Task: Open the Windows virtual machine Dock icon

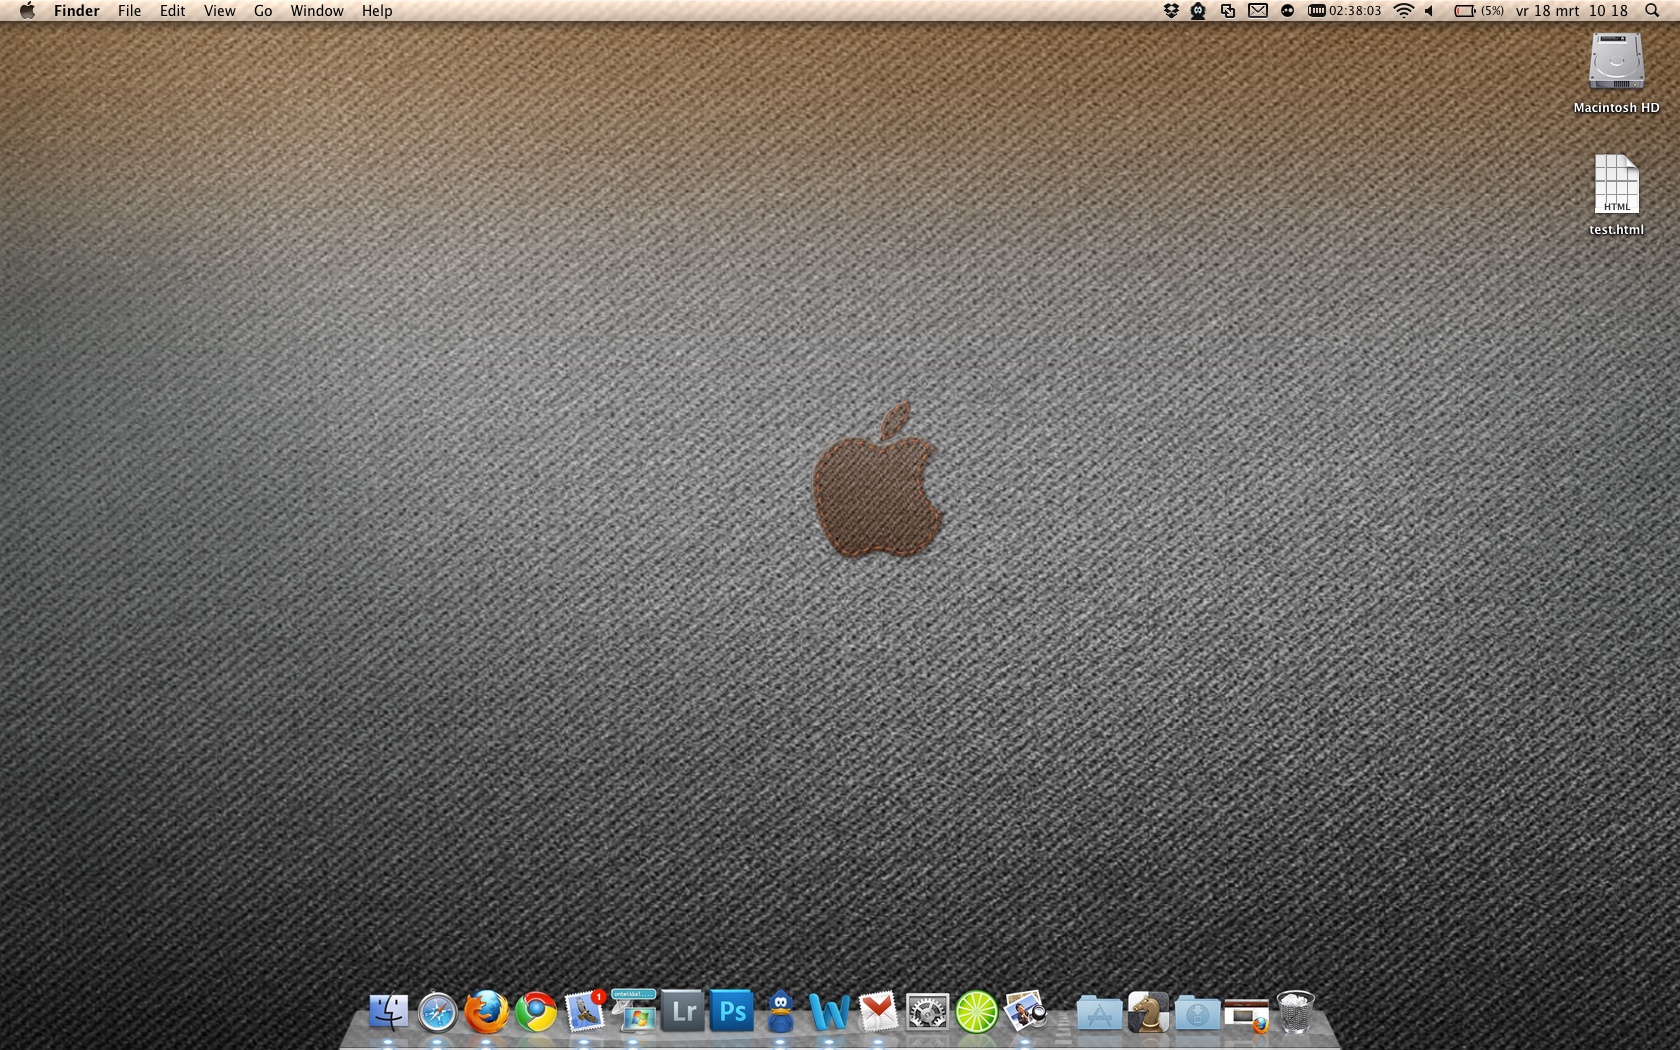Action: (x=634, y=1011)
